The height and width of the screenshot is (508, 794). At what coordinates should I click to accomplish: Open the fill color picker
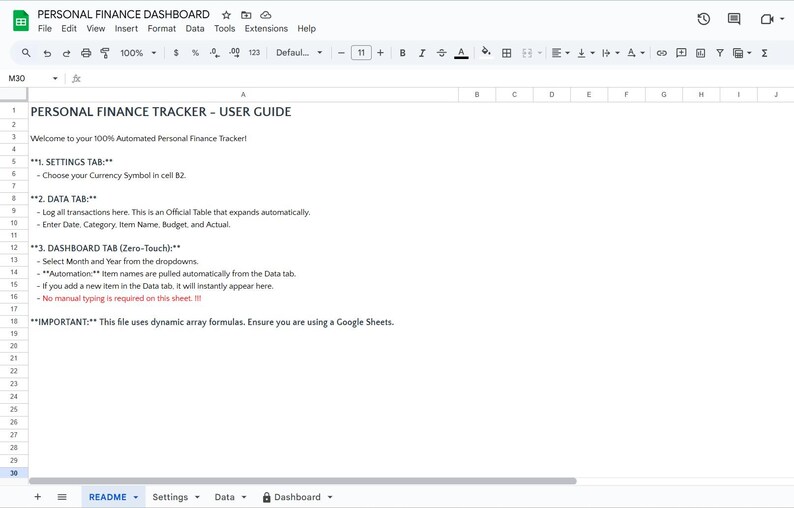[486, 52]
